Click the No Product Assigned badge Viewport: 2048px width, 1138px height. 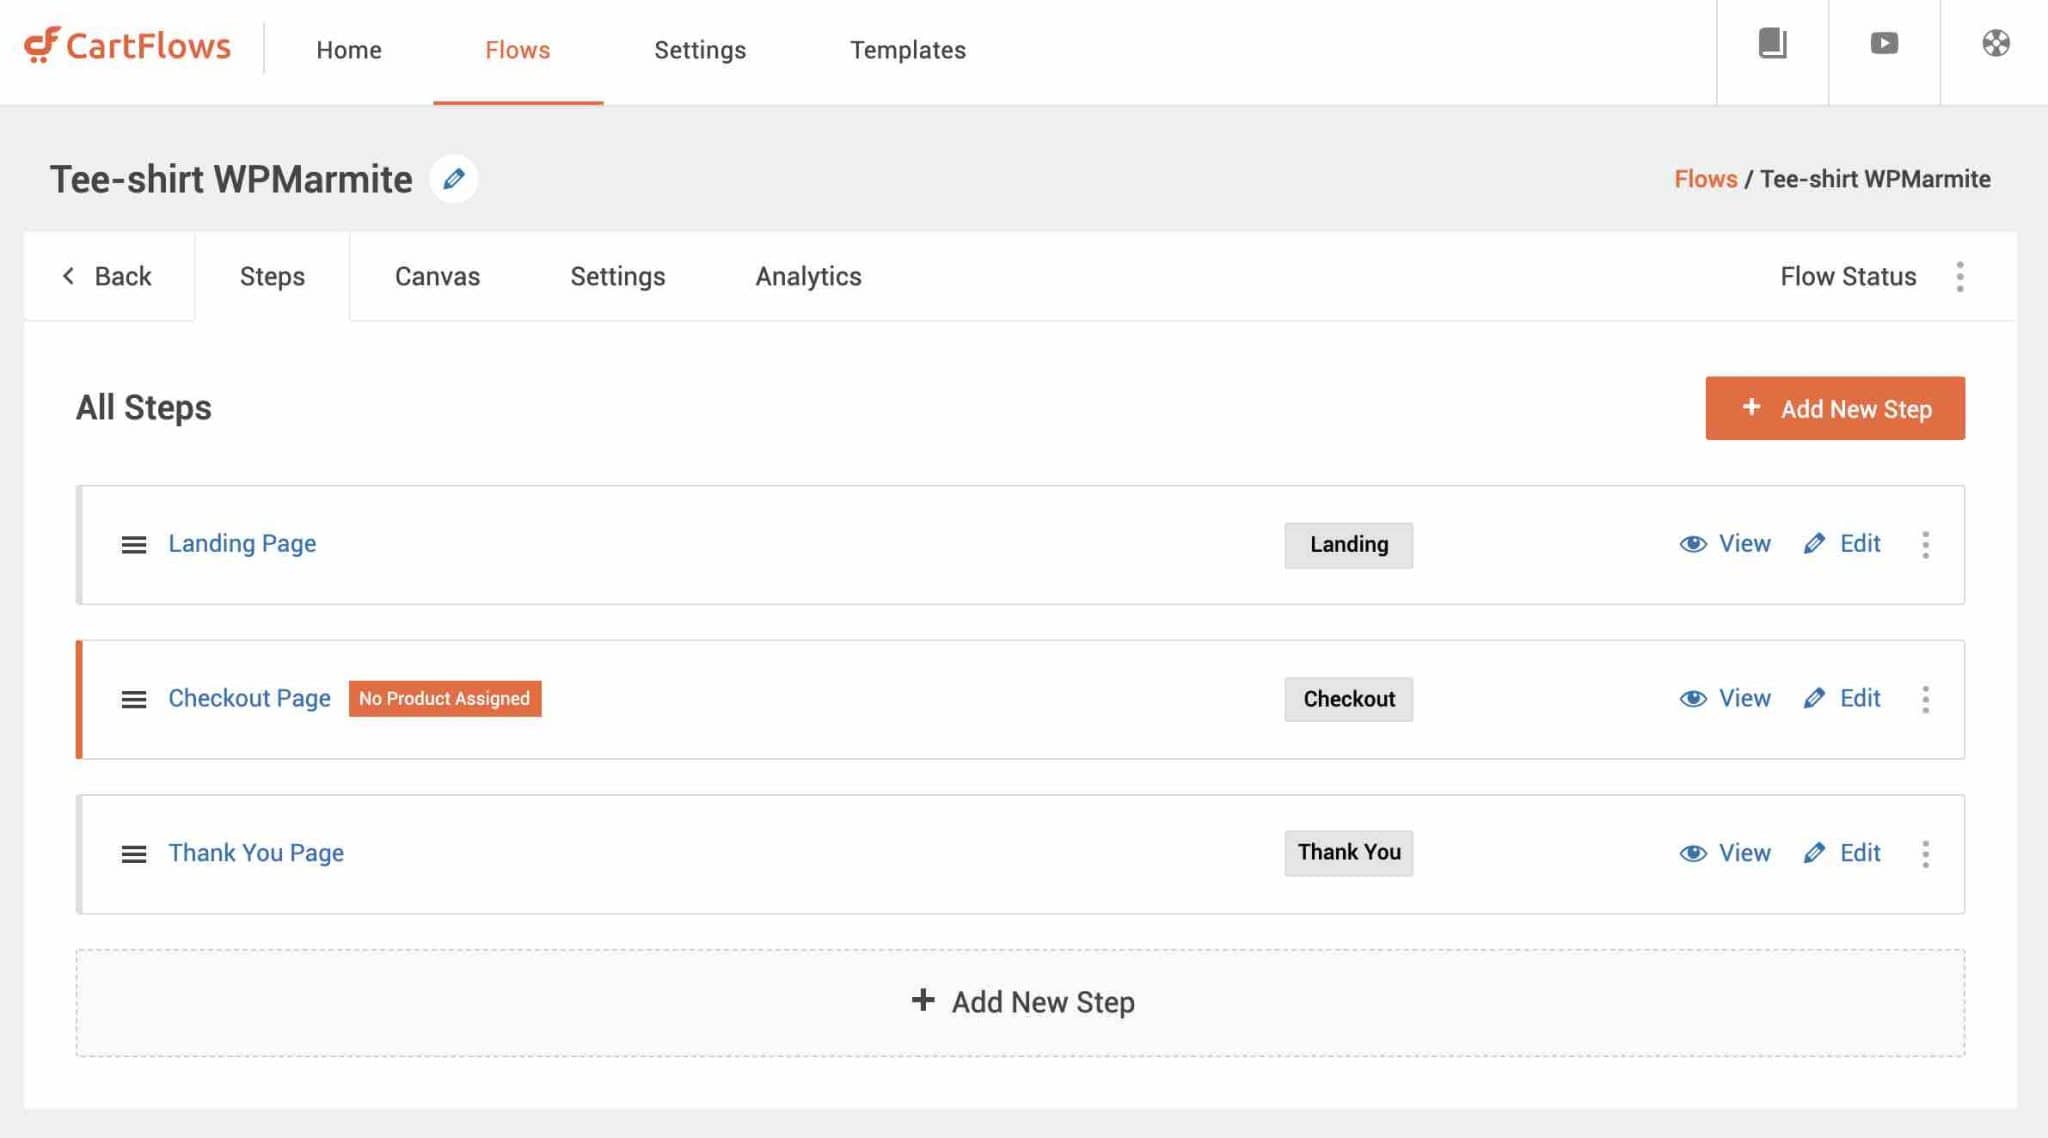[x=444, y=698]
